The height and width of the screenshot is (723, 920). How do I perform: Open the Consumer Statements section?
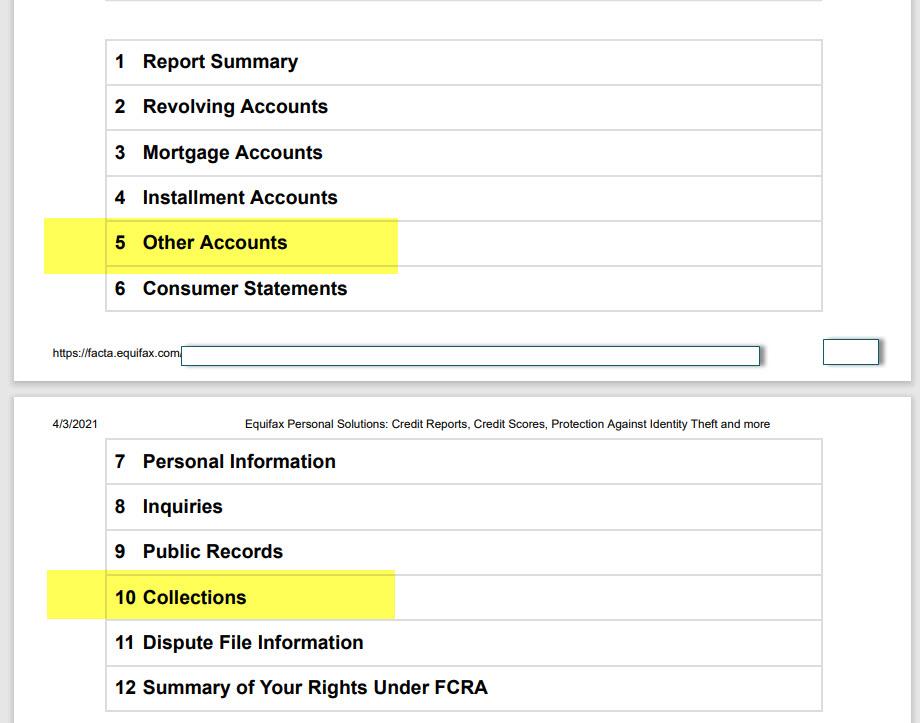pos(464,288)
